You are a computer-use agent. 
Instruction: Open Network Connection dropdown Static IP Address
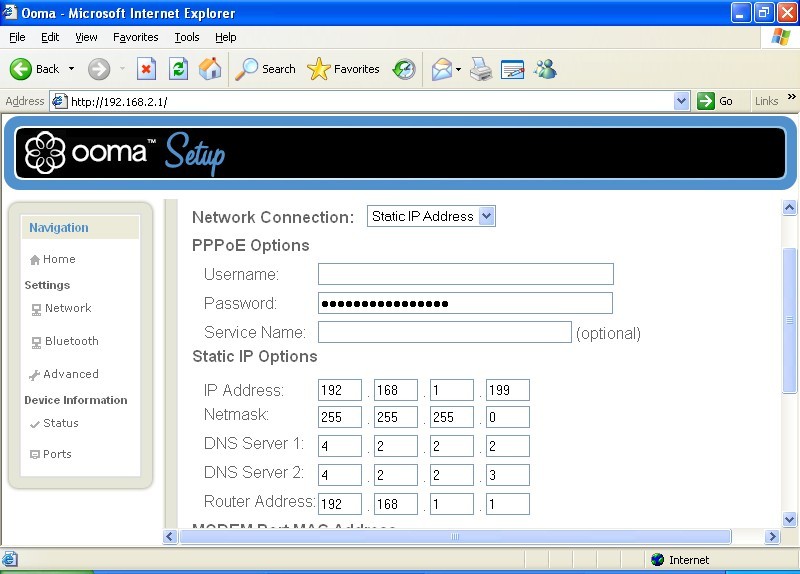(431, 216)
